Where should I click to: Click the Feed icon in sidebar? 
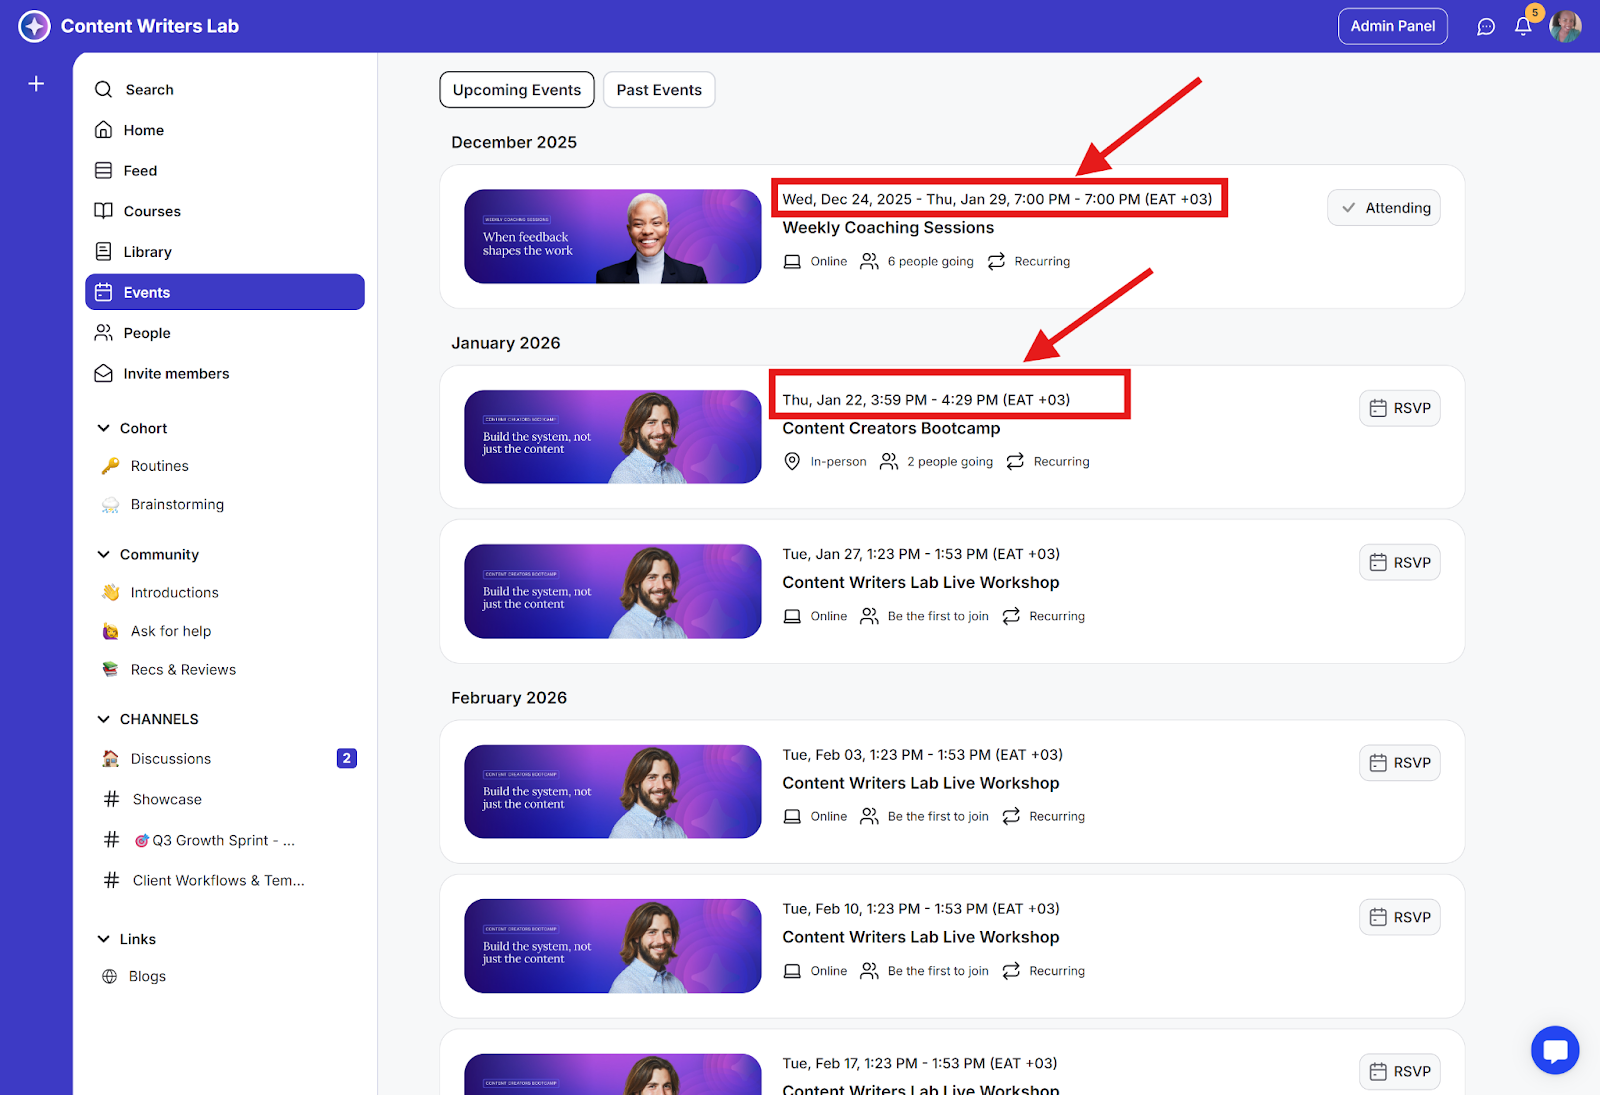(x=103, y=171)
